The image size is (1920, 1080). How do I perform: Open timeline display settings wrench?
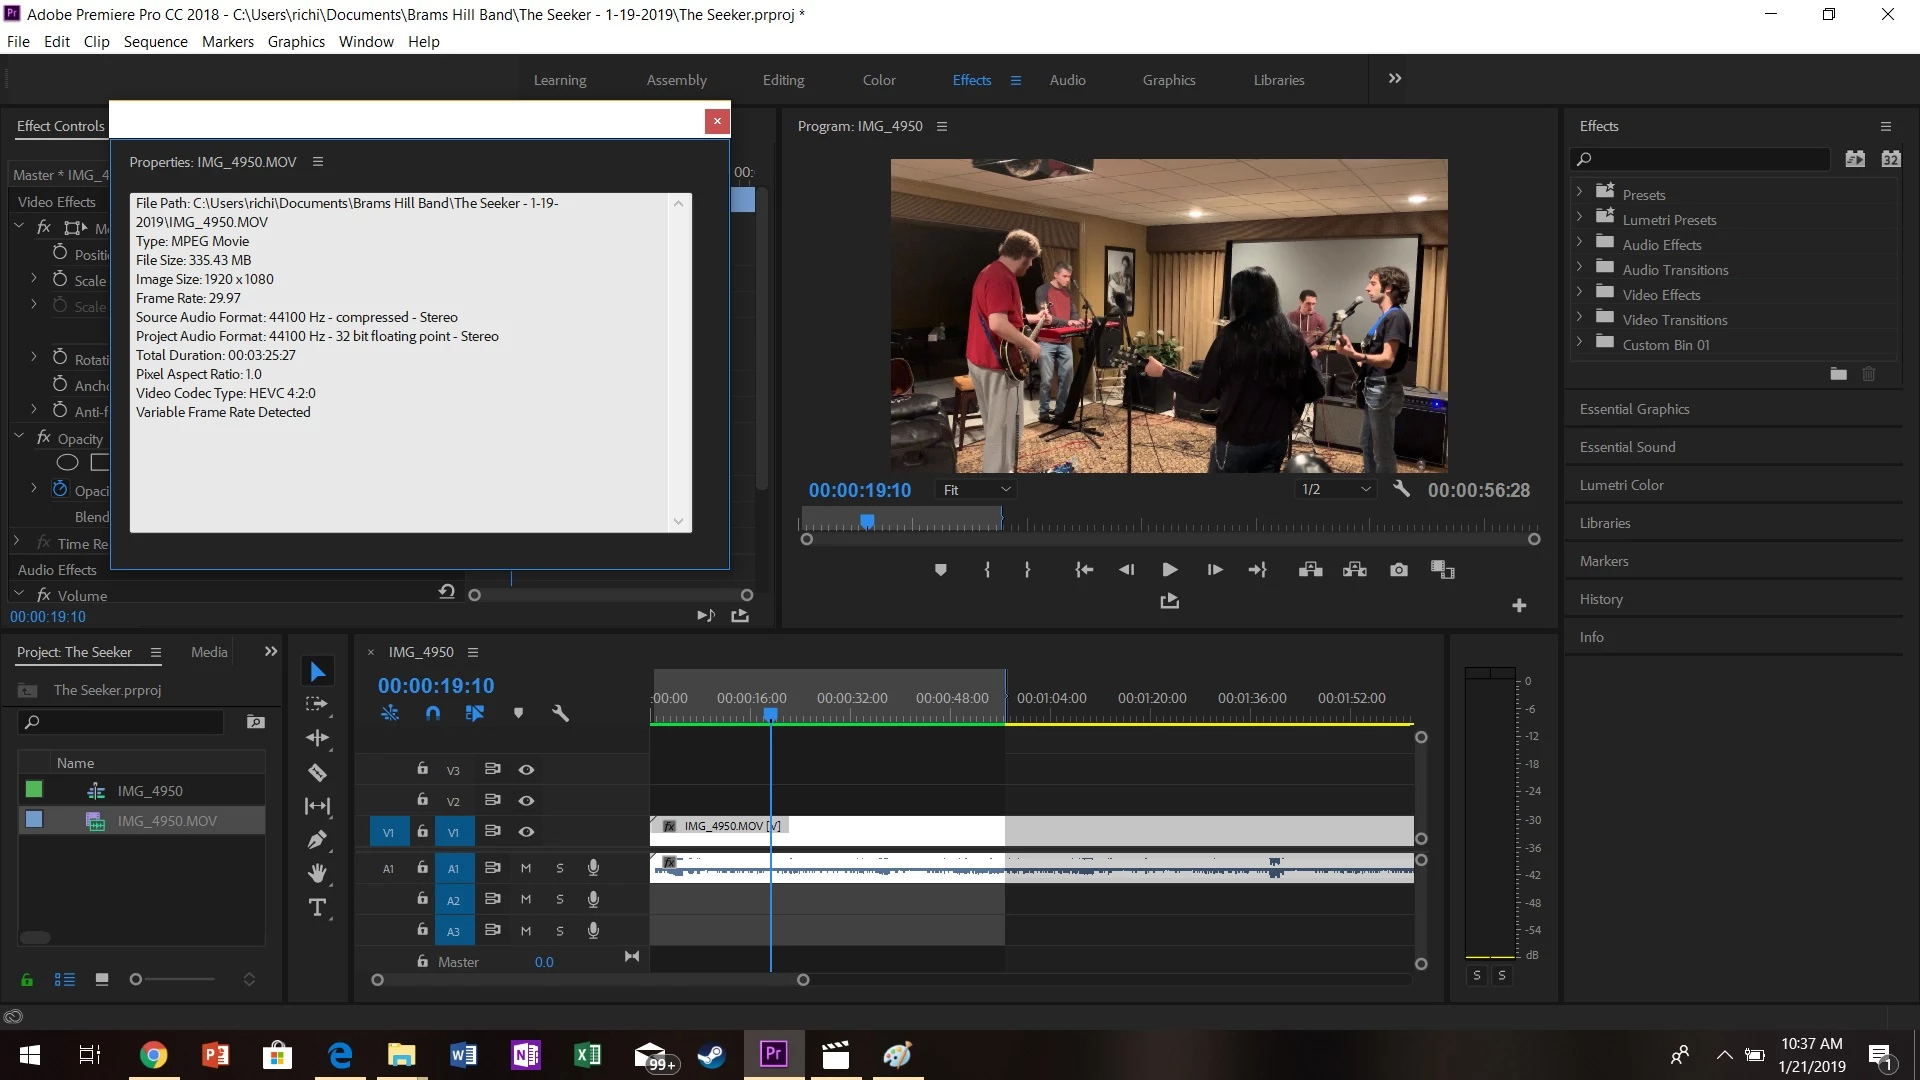pos(560,713)
